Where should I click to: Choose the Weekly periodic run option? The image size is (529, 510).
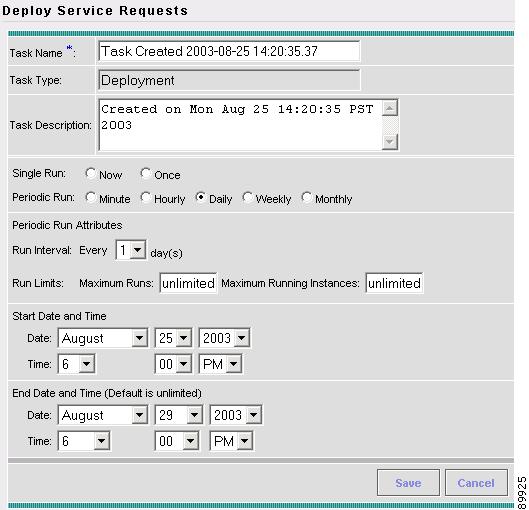247,197
